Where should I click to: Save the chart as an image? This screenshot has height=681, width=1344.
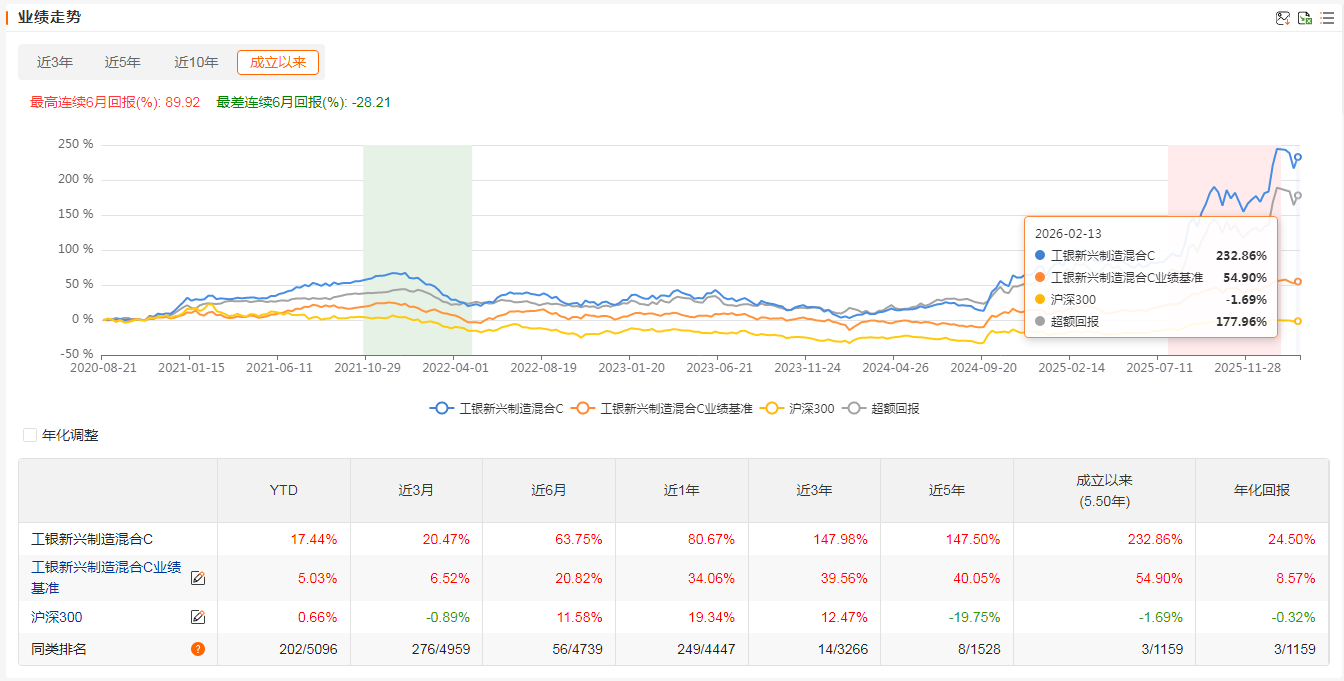tap(1283, 18)
